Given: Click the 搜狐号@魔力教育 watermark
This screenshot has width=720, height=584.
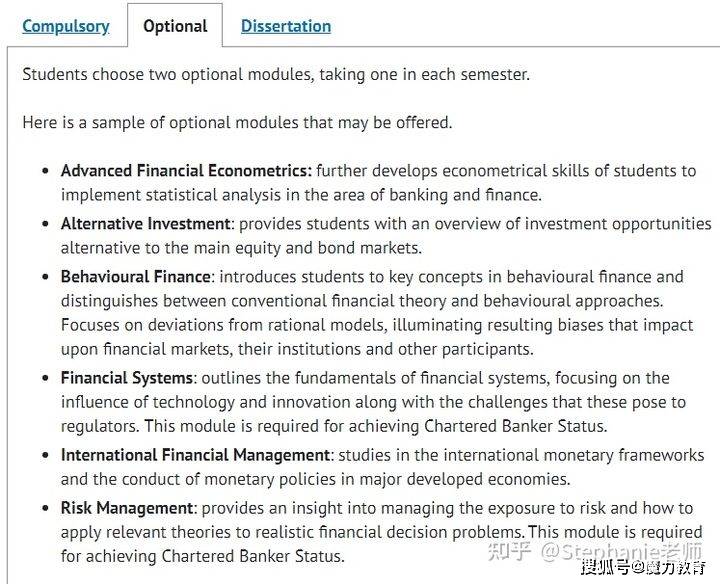Looking at the screenshot, I should (642, 569).
